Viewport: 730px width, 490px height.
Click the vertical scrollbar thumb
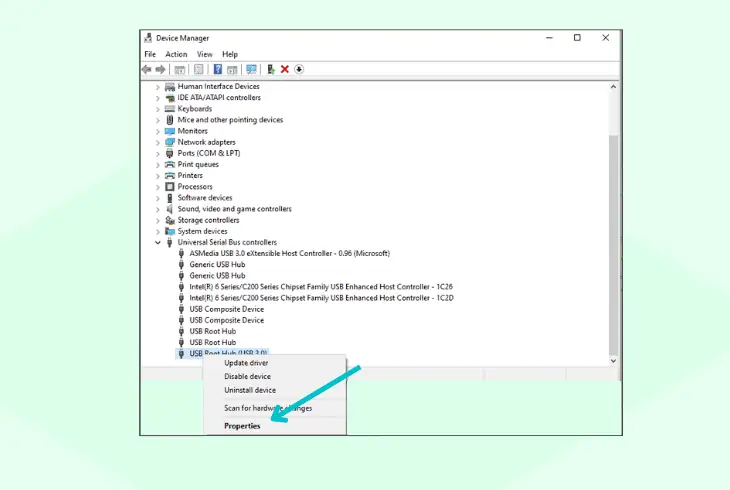[x=613, y=245]
